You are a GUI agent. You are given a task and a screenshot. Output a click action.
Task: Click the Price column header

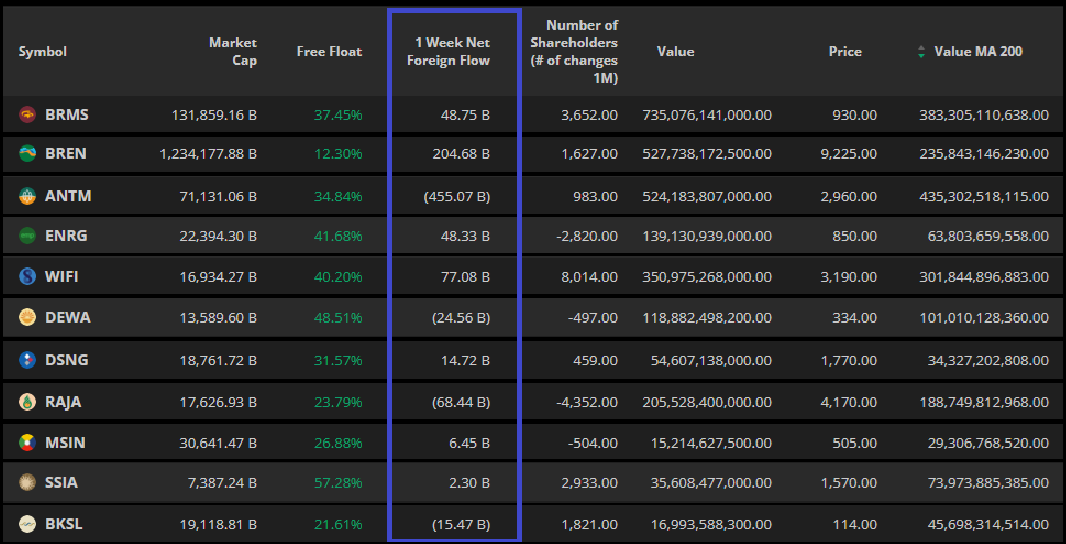click(x=845, y=51)
